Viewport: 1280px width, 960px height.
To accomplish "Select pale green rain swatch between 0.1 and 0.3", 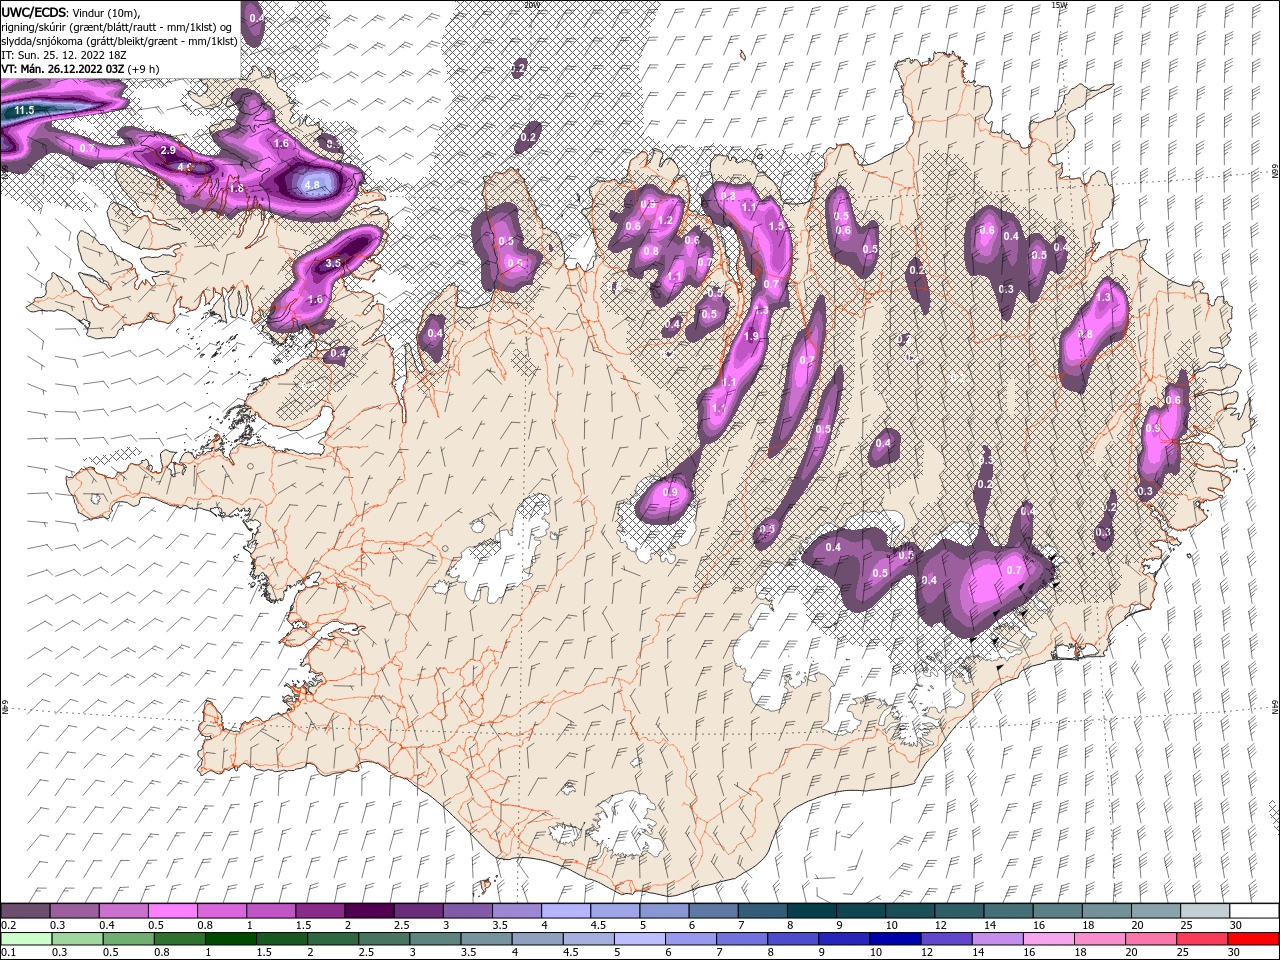I will 27,939.
